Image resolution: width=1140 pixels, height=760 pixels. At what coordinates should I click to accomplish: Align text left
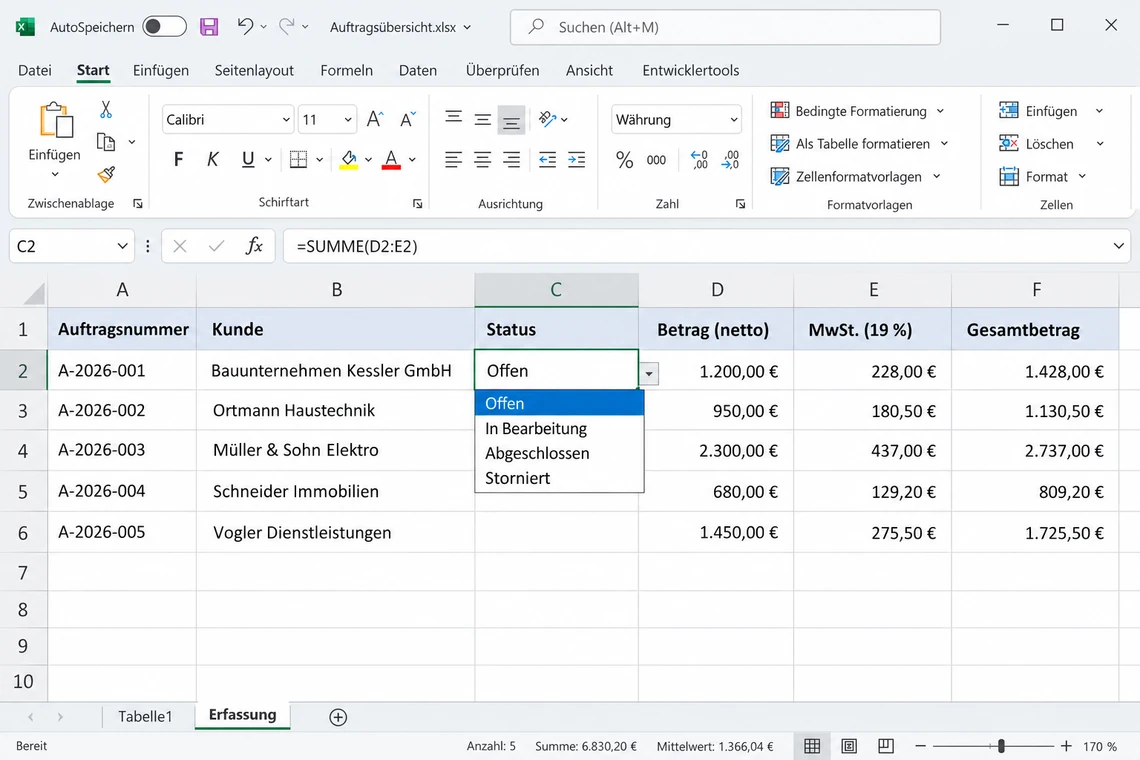click(454, 160)
